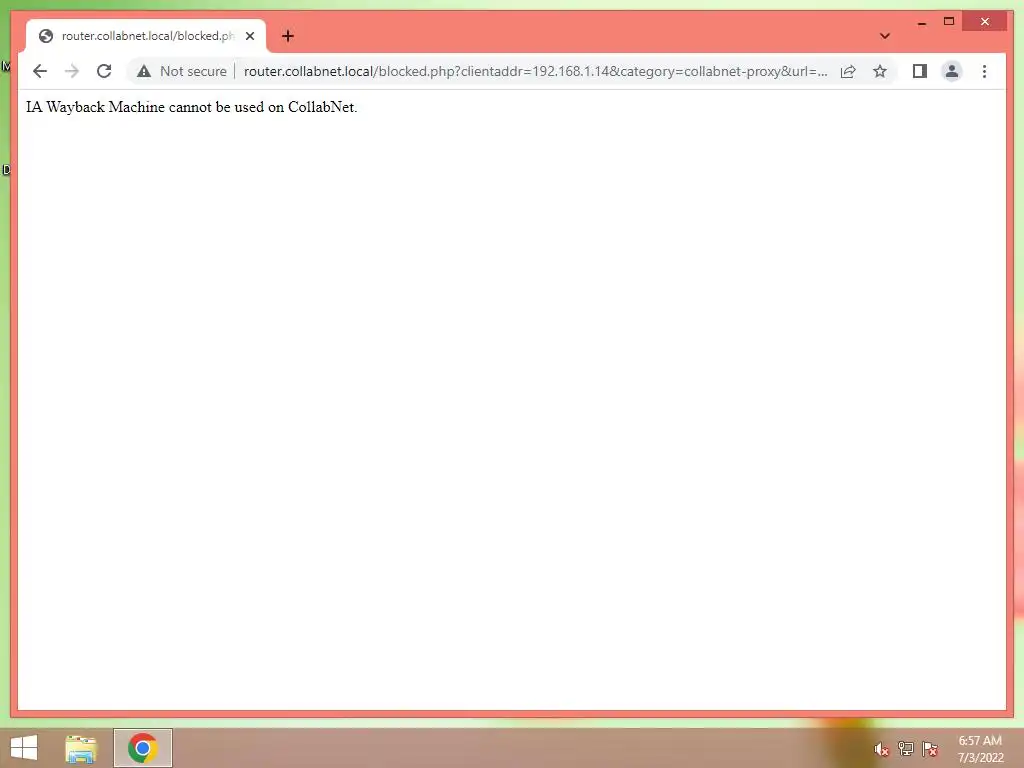
Task: Click the 'Not secure' label
Action: click(x=193, y=71)
